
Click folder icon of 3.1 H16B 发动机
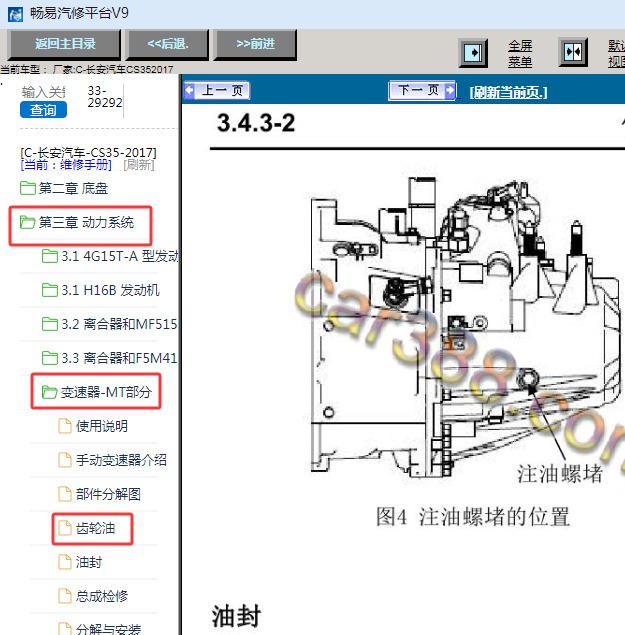(50, 290)
